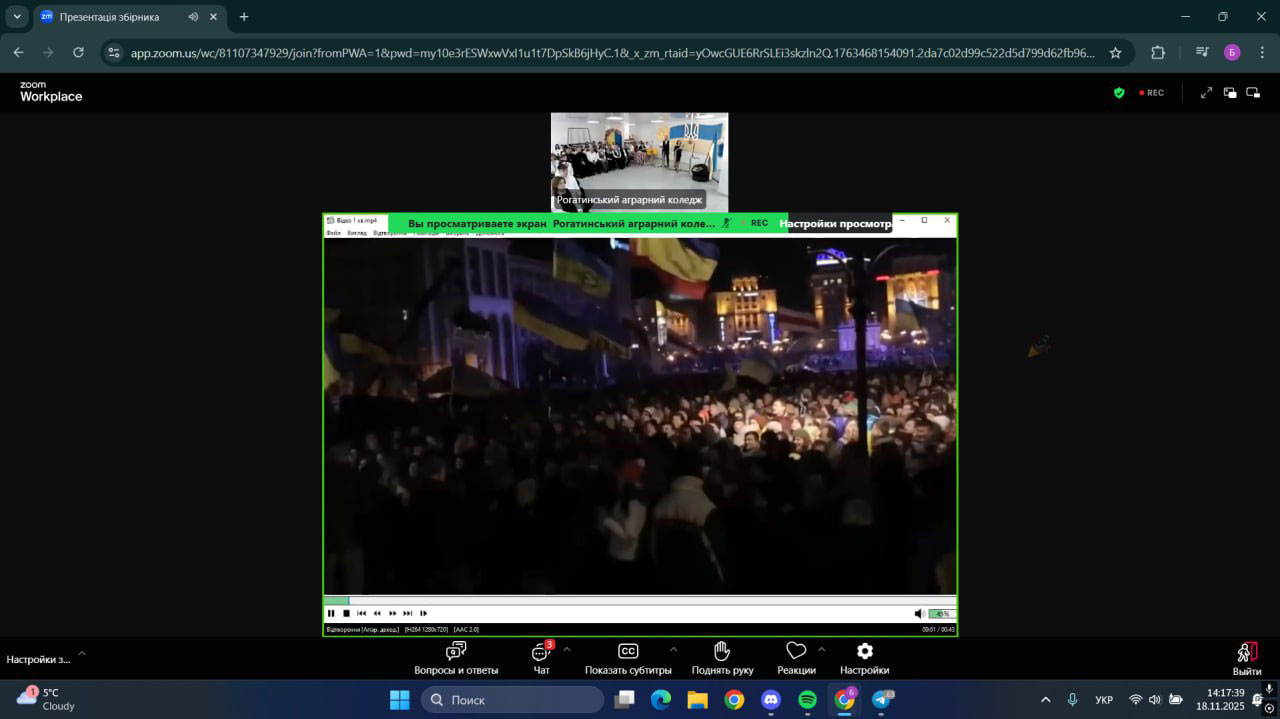Enter Zoom full screen mode
The height and width of the screenshot is (719, 1280).
[1206, 93]
